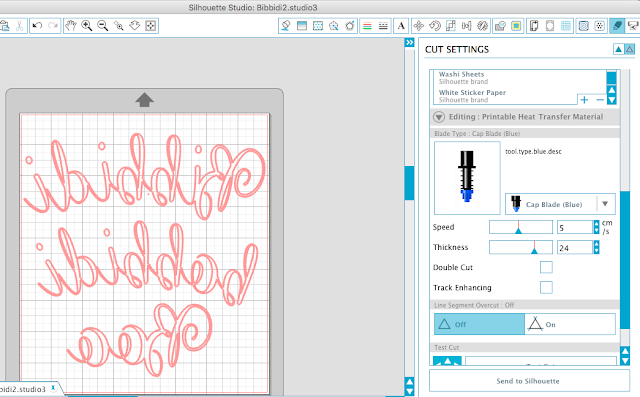640x397 pixels.
Task: Open the Line Color panel
Action: coord(367,26)
